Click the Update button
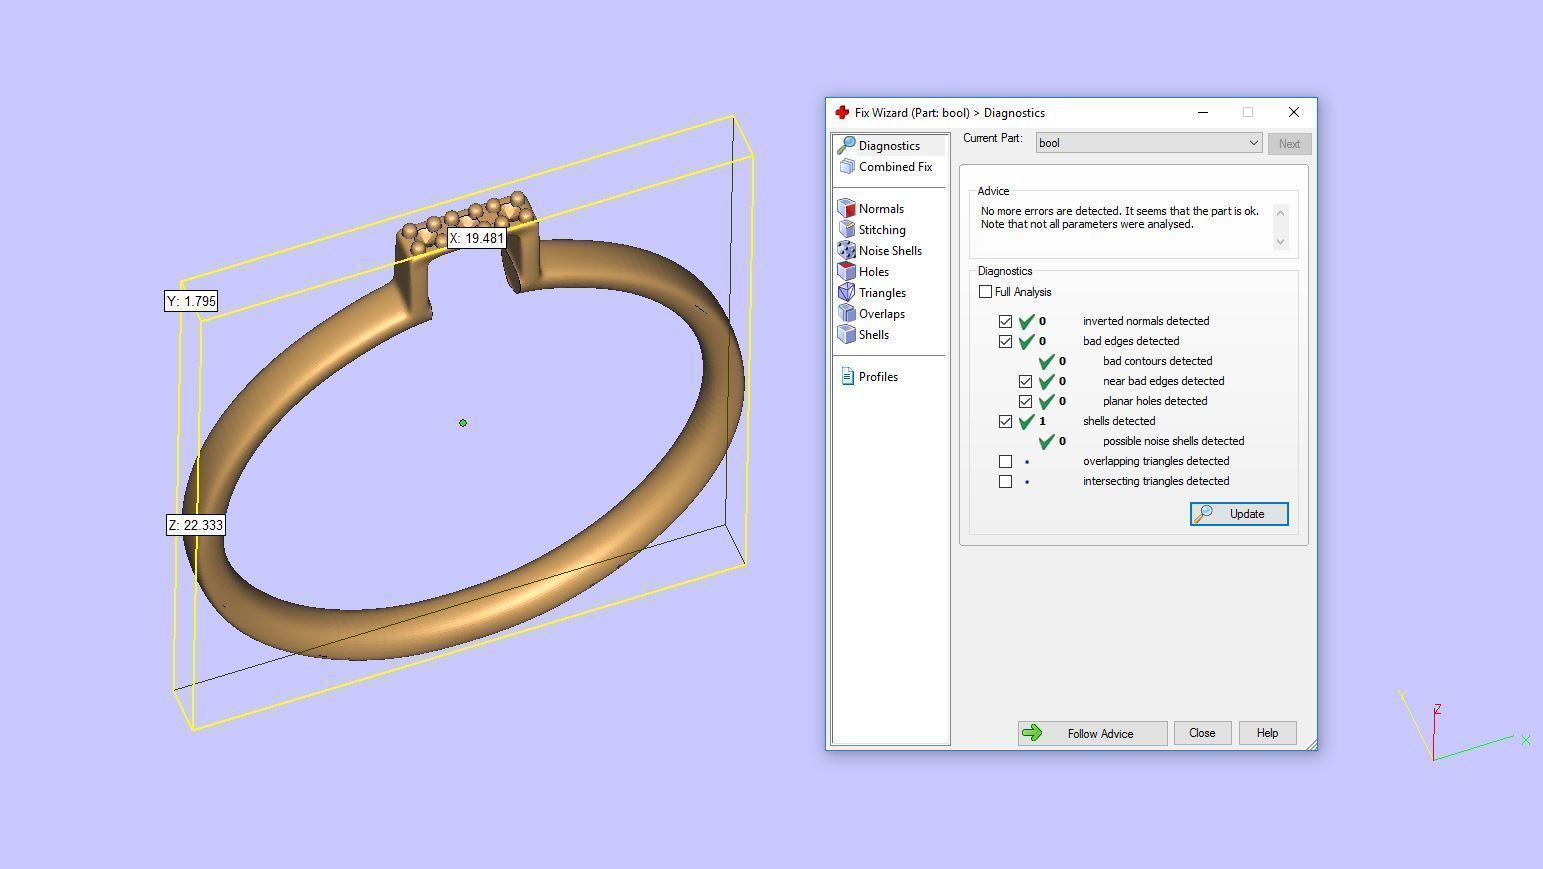1543x869 pixels. 1239,514
